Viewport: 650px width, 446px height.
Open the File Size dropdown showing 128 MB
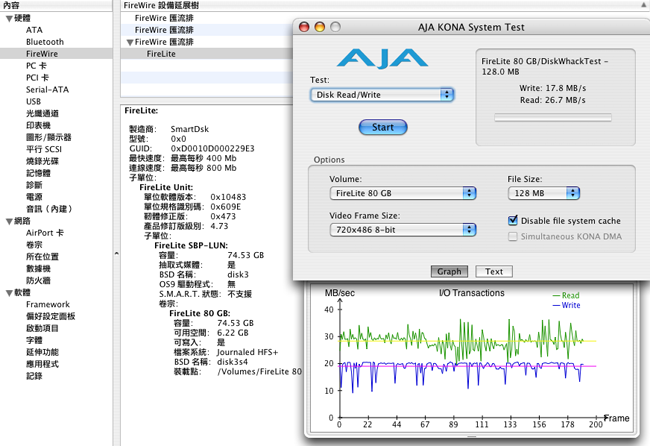543,193
